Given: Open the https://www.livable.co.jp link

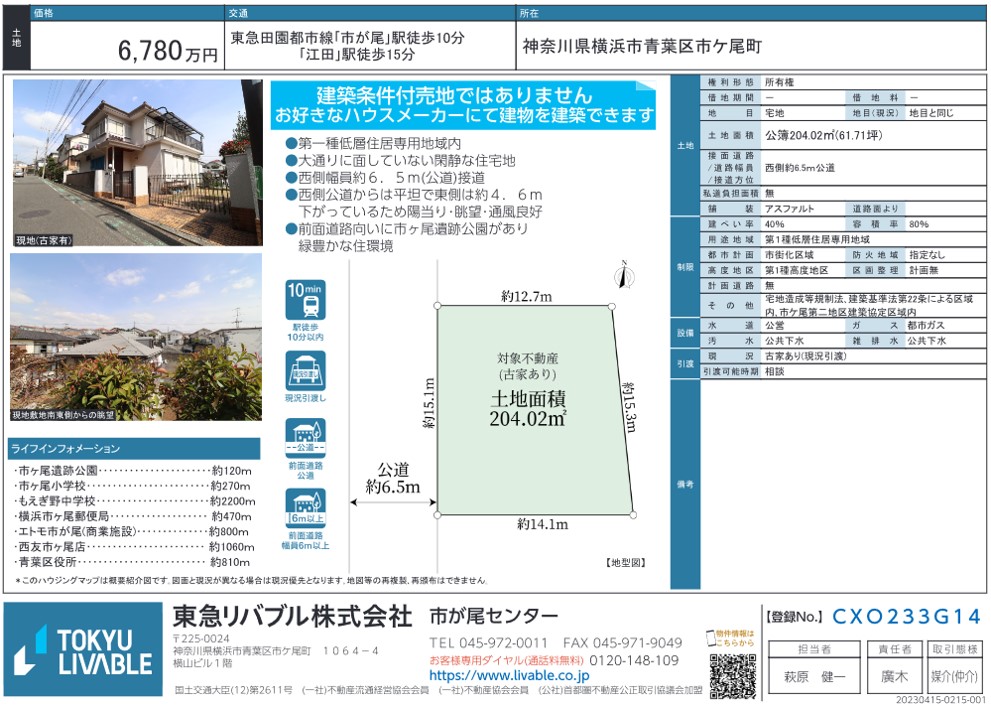Looking at the screenshot, I should click(509, 676).
